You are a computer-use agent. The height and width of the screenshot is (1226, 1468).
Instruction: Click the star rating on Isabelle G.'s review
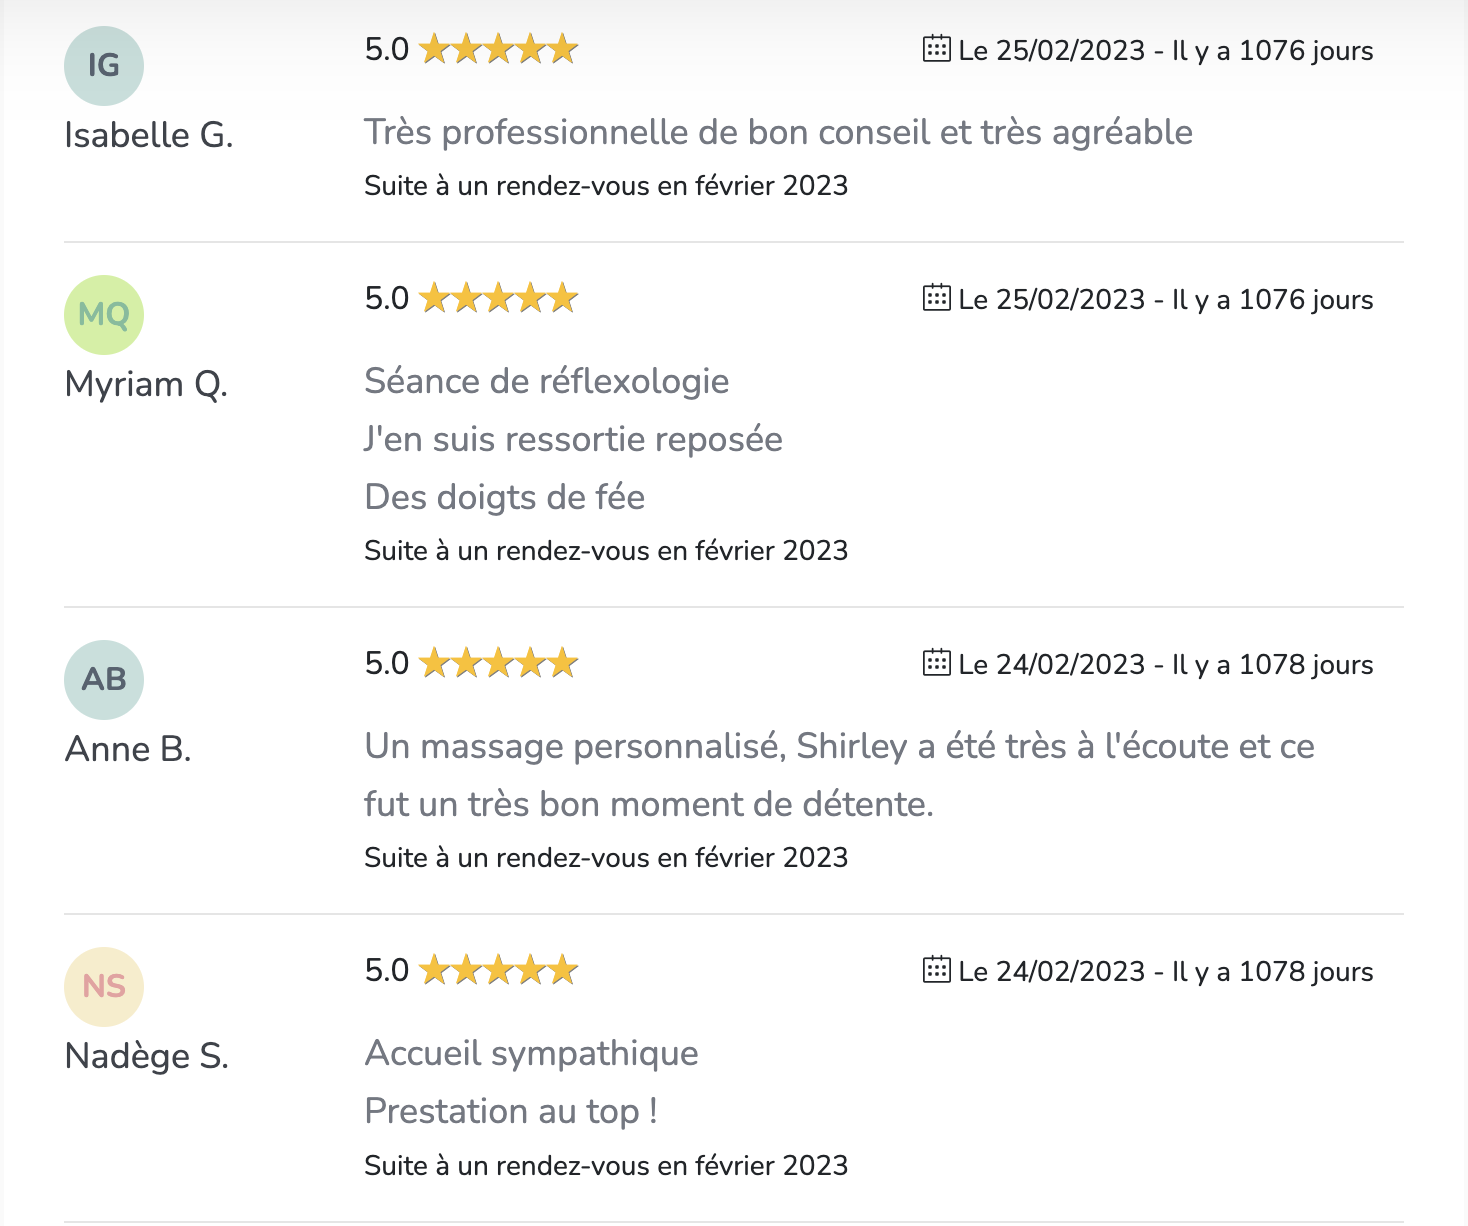click(x=498, y=49)
